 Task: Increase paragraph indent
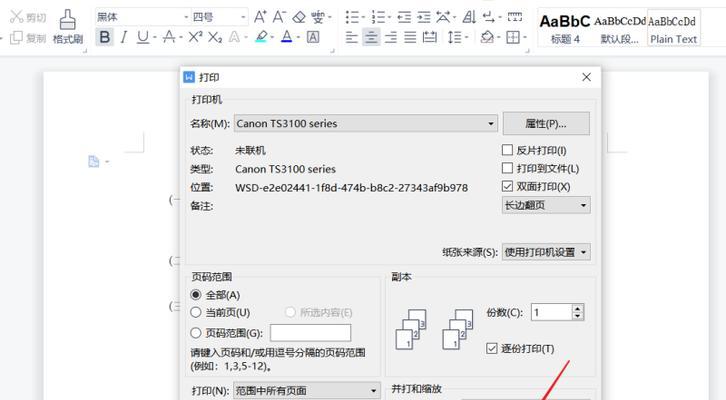point(424,18)
